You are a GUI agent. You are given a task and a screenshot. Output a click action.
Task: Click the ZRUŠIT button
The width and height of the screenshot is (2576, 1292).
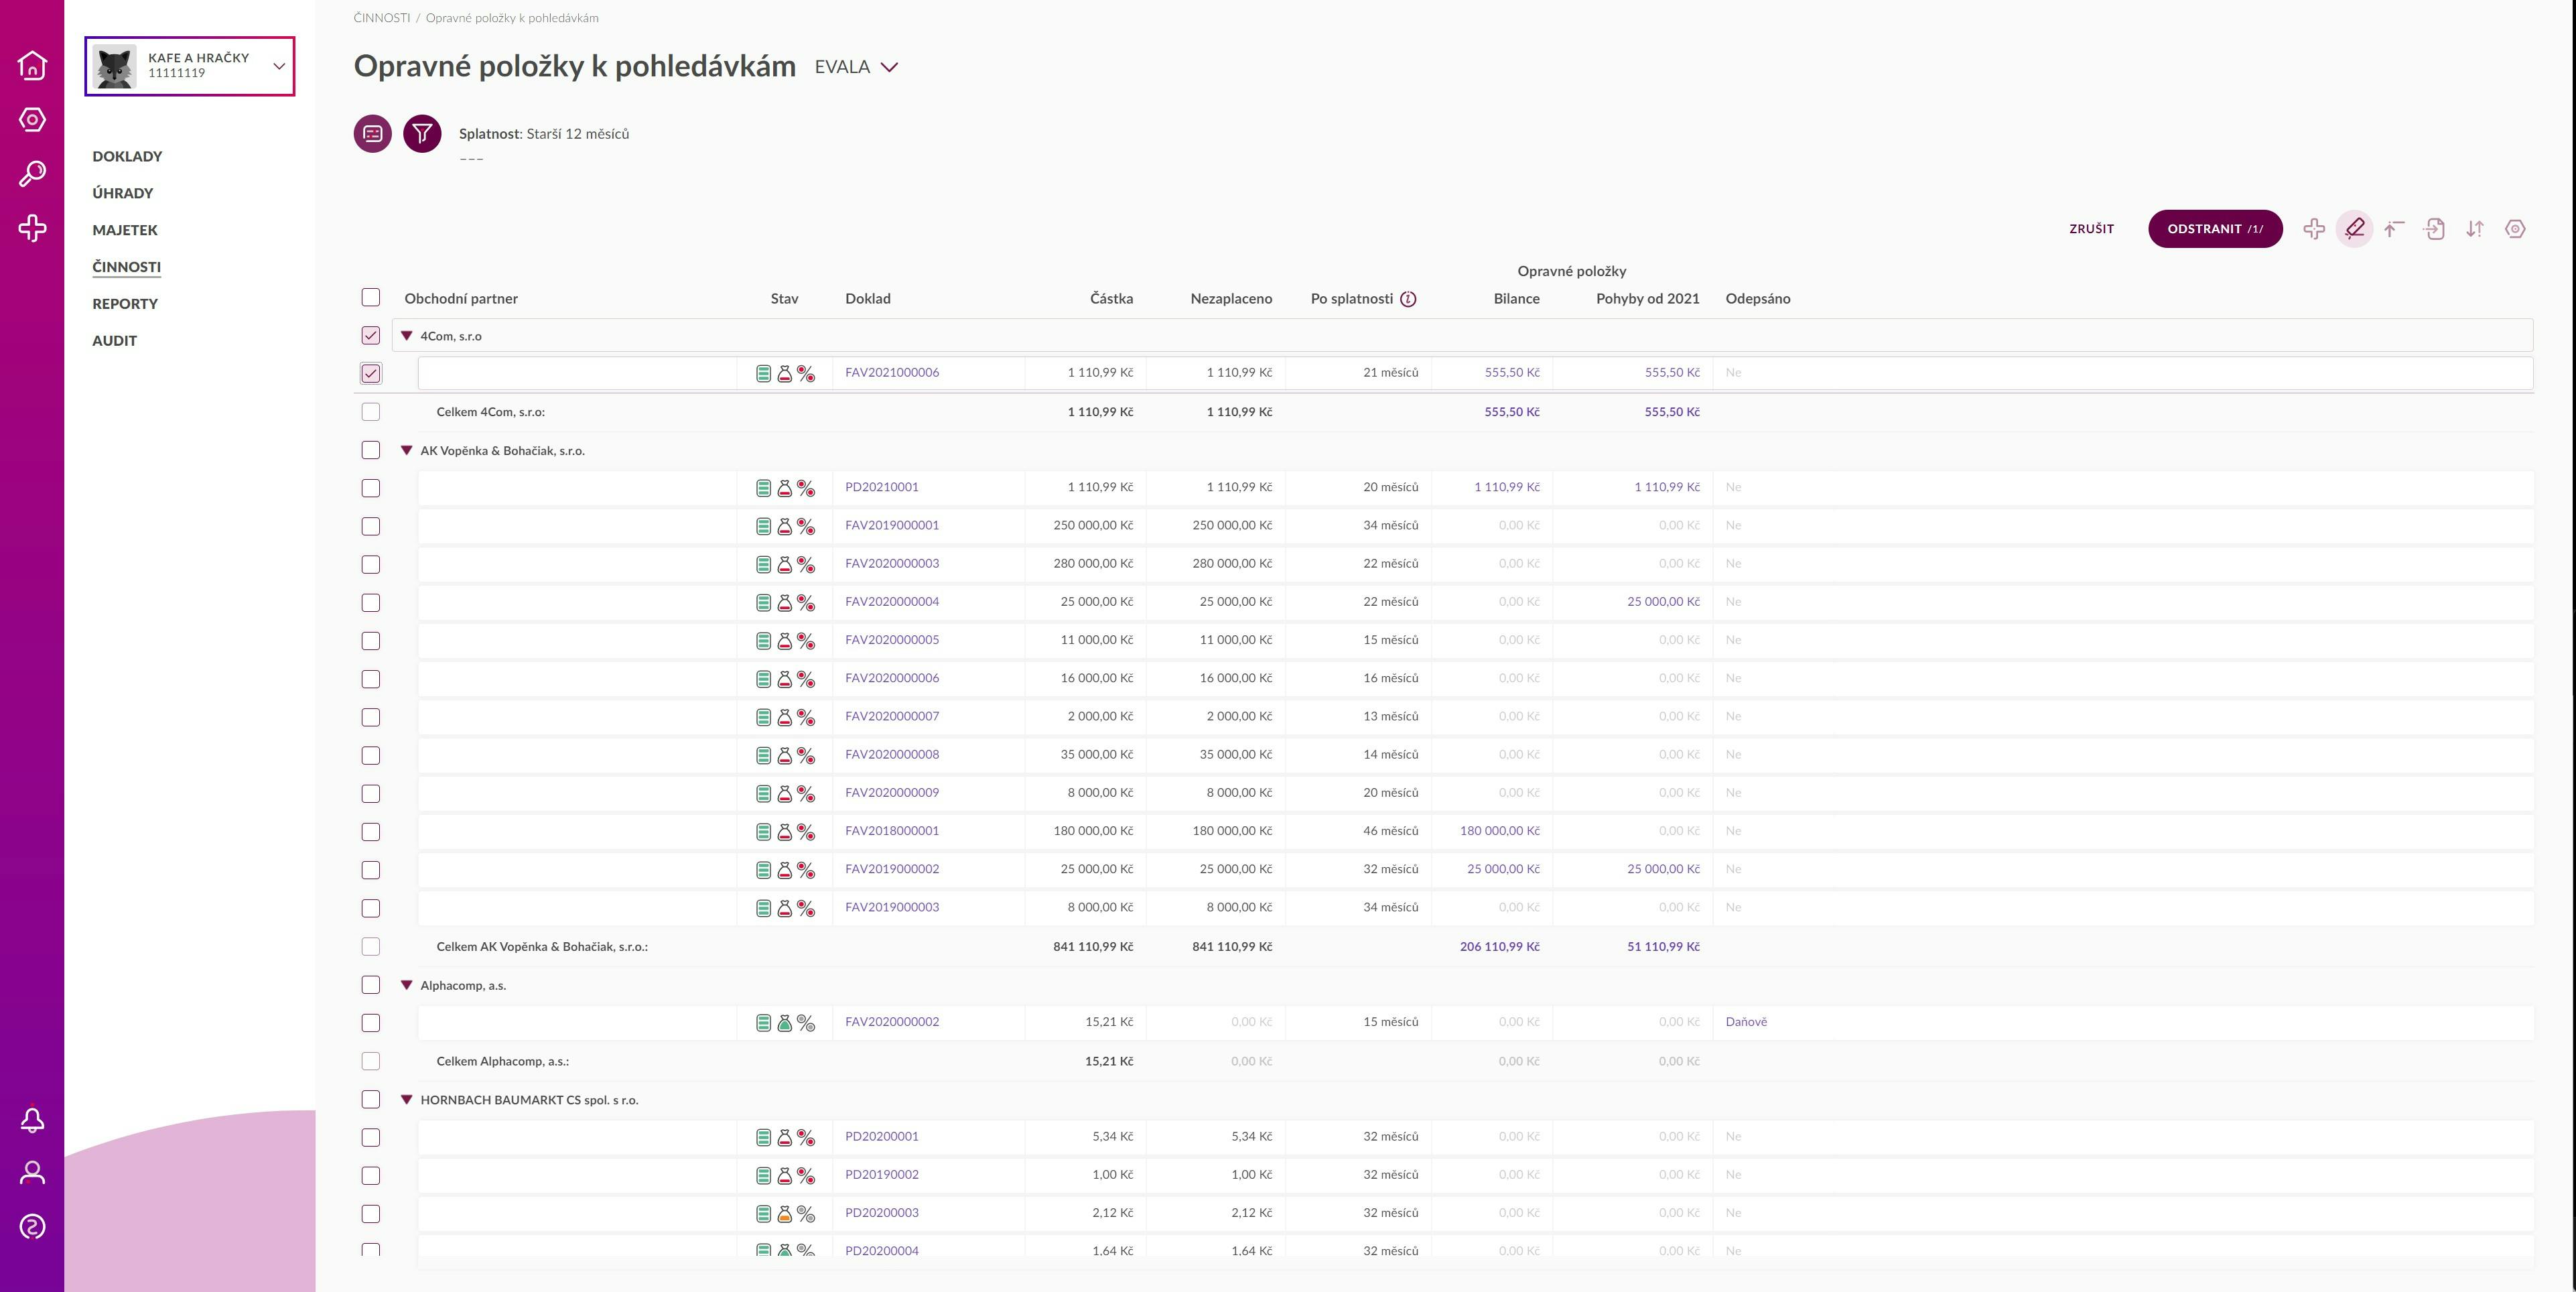click(x=2091, y=229)
